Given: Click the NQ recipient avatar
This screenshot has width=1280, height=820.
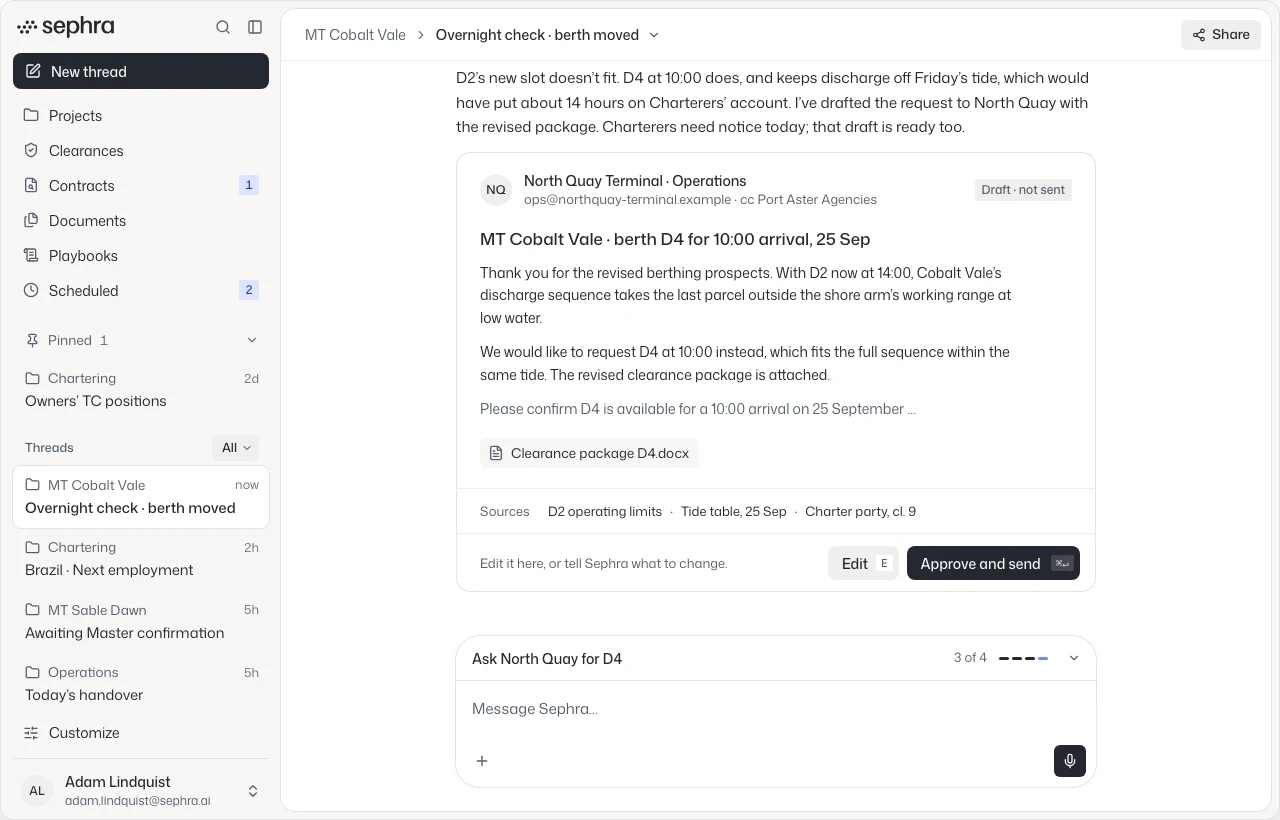Looking at the screenshot, I should tap(496, 190).
